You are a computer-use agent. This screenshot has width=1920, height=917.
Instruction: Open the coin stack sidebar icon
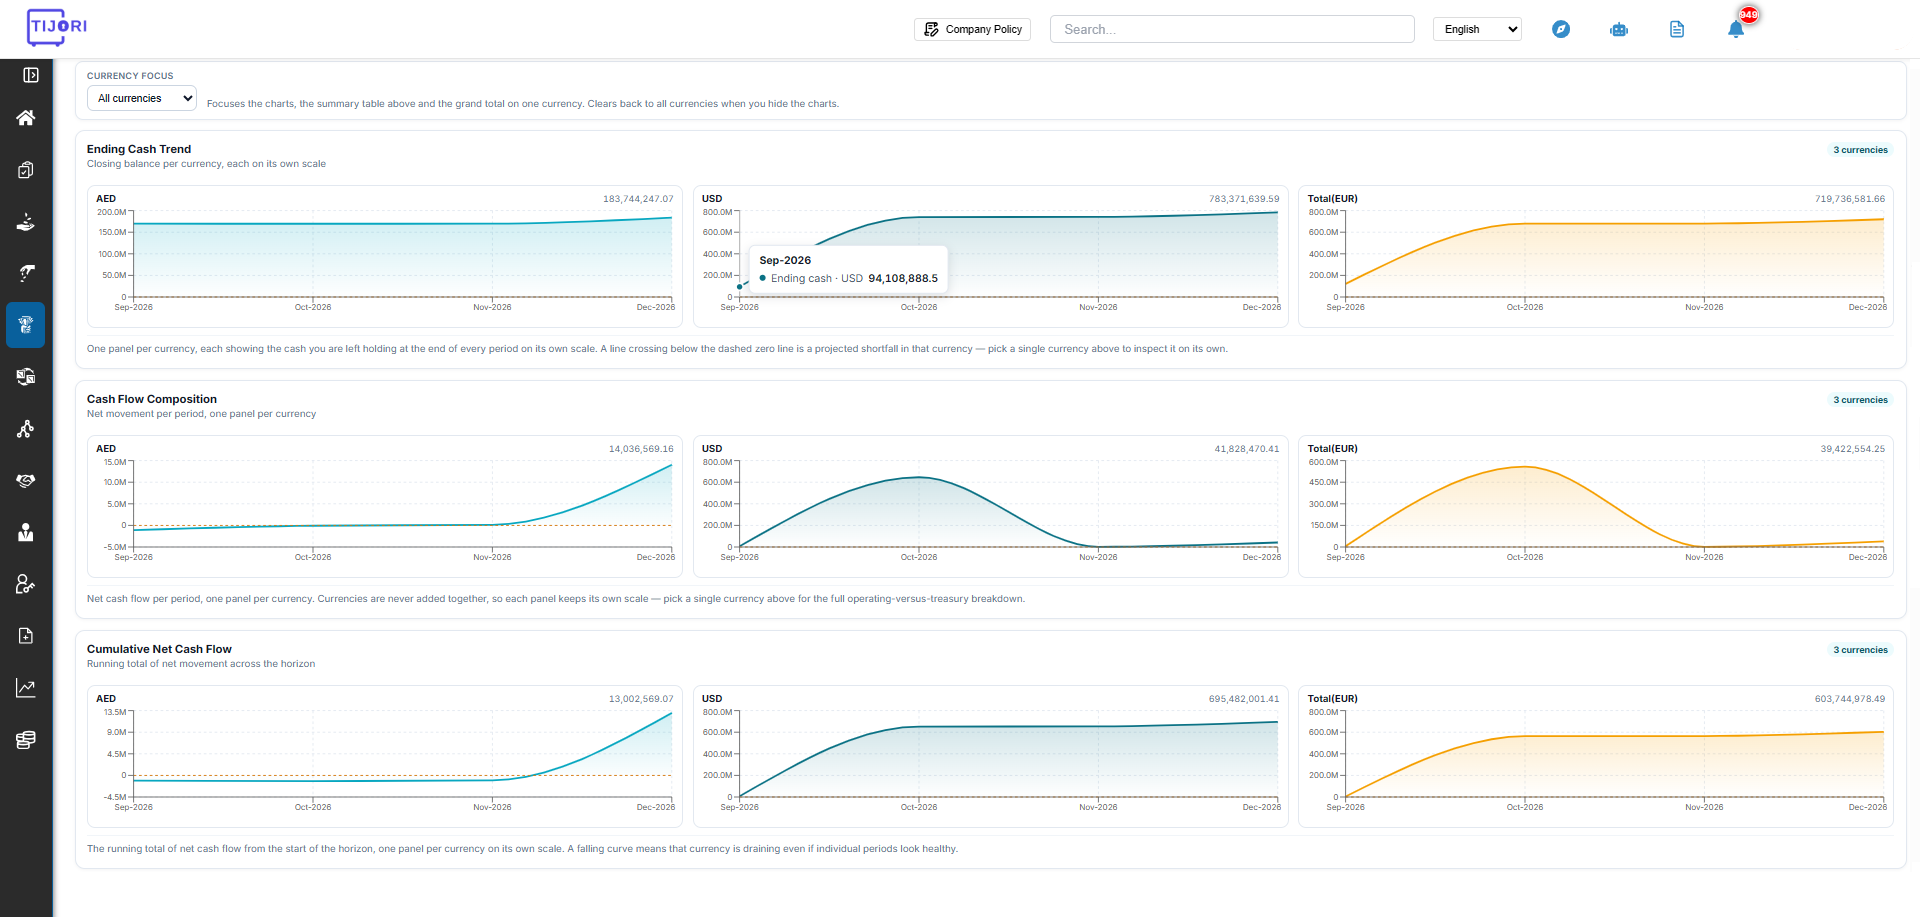[x=26, y=740]
